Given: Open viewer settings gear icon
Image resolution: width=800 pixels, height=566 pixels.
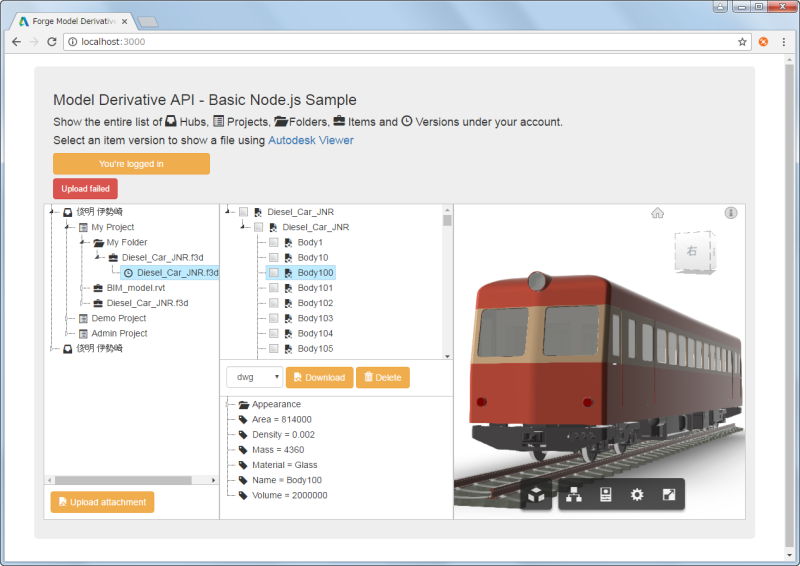Looking at the screenshot, I should 637,495.
